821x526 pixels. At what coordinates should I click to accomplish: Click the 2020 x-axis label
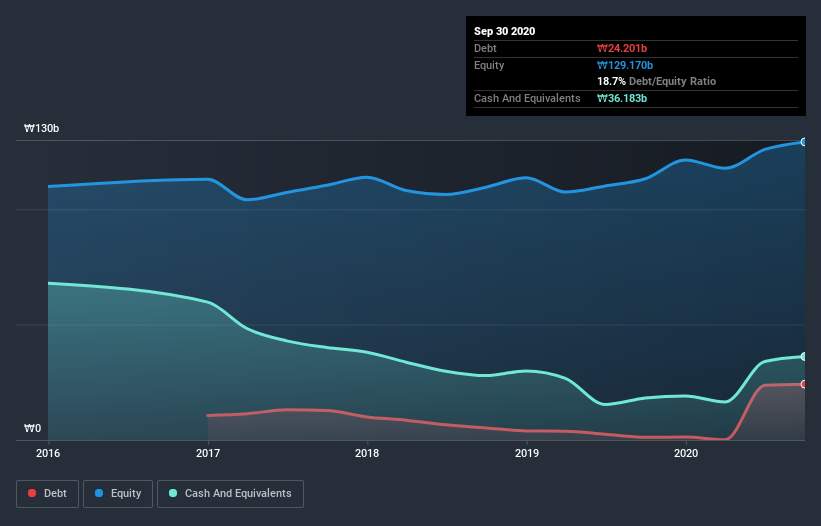(686, 453)
